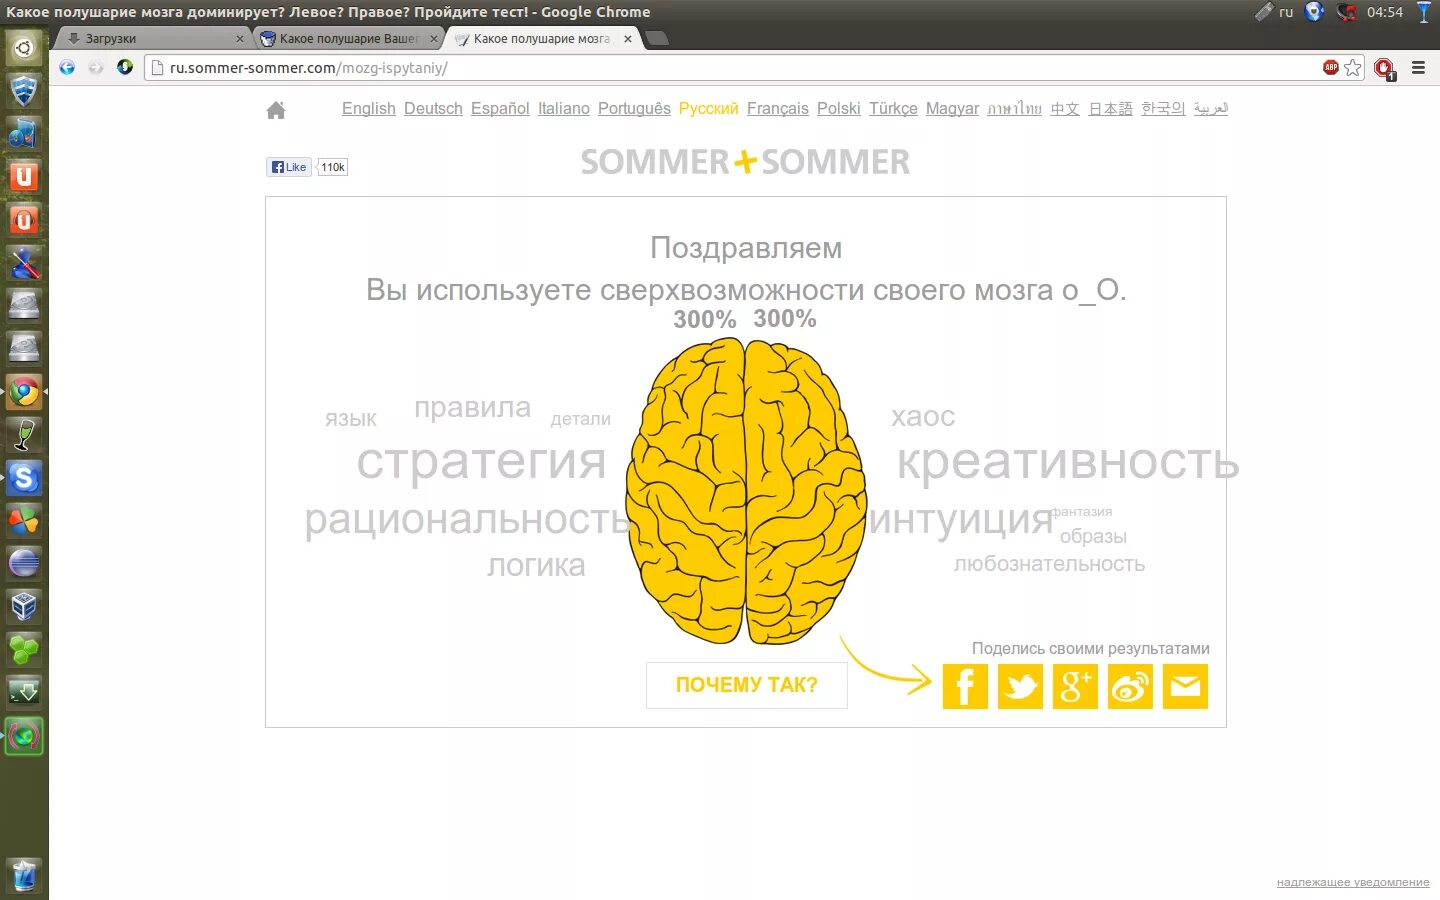Switch site language to Arabic
Image resolution: width=1440 pixels, height=900 pixels.
pos(1211,108)
